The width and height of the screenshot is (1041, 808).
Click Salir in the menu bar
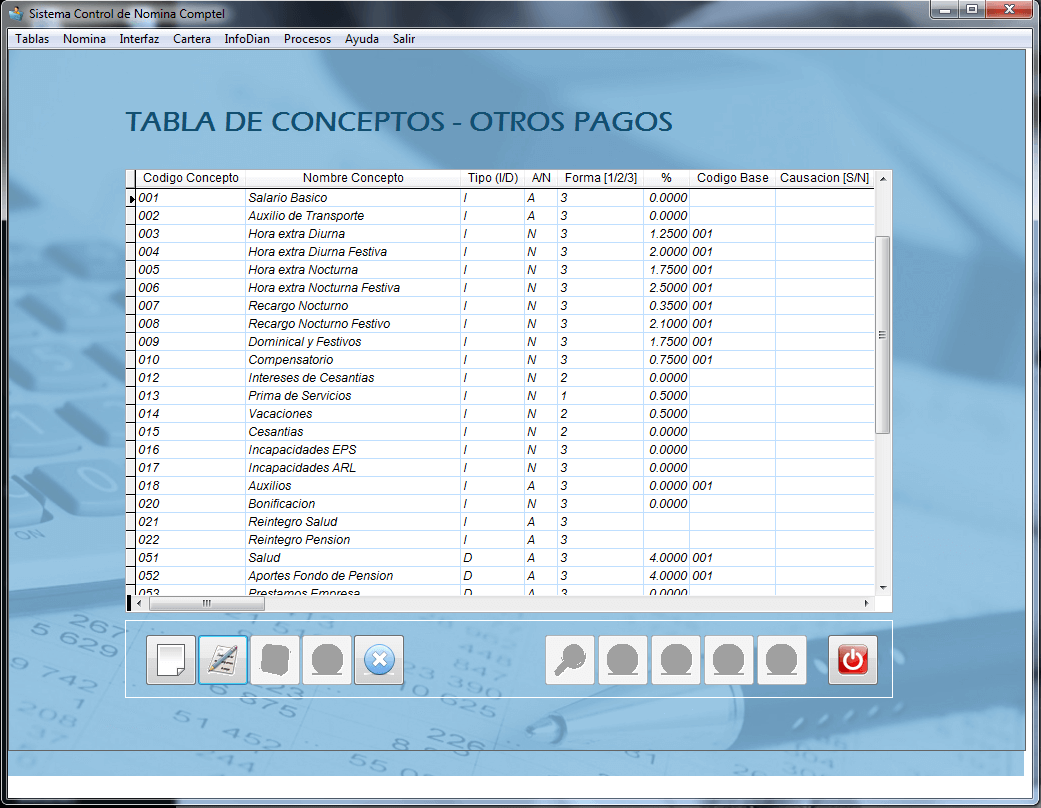click(x=404, y=39)
